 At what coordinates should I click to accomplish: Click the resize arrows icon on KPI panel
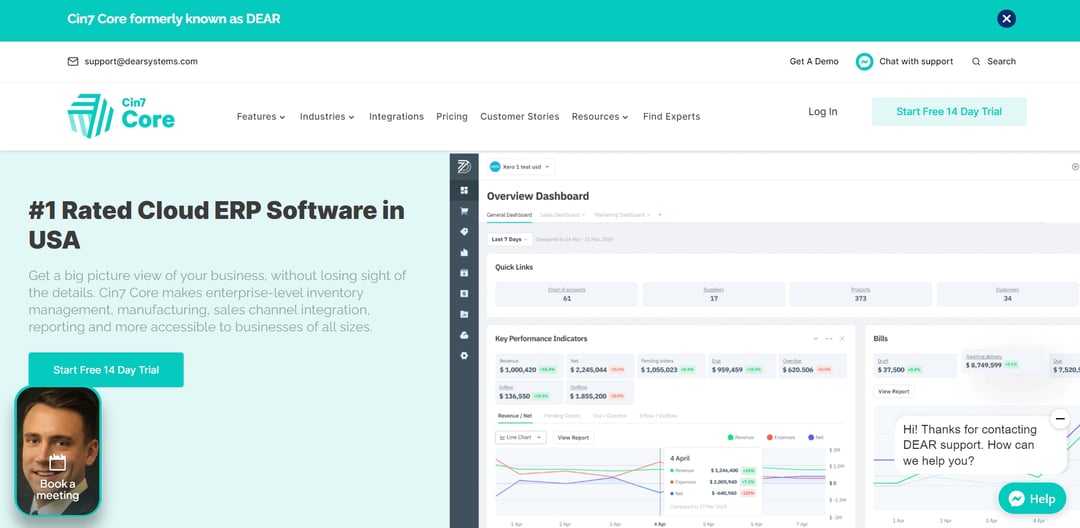(829, 339)
